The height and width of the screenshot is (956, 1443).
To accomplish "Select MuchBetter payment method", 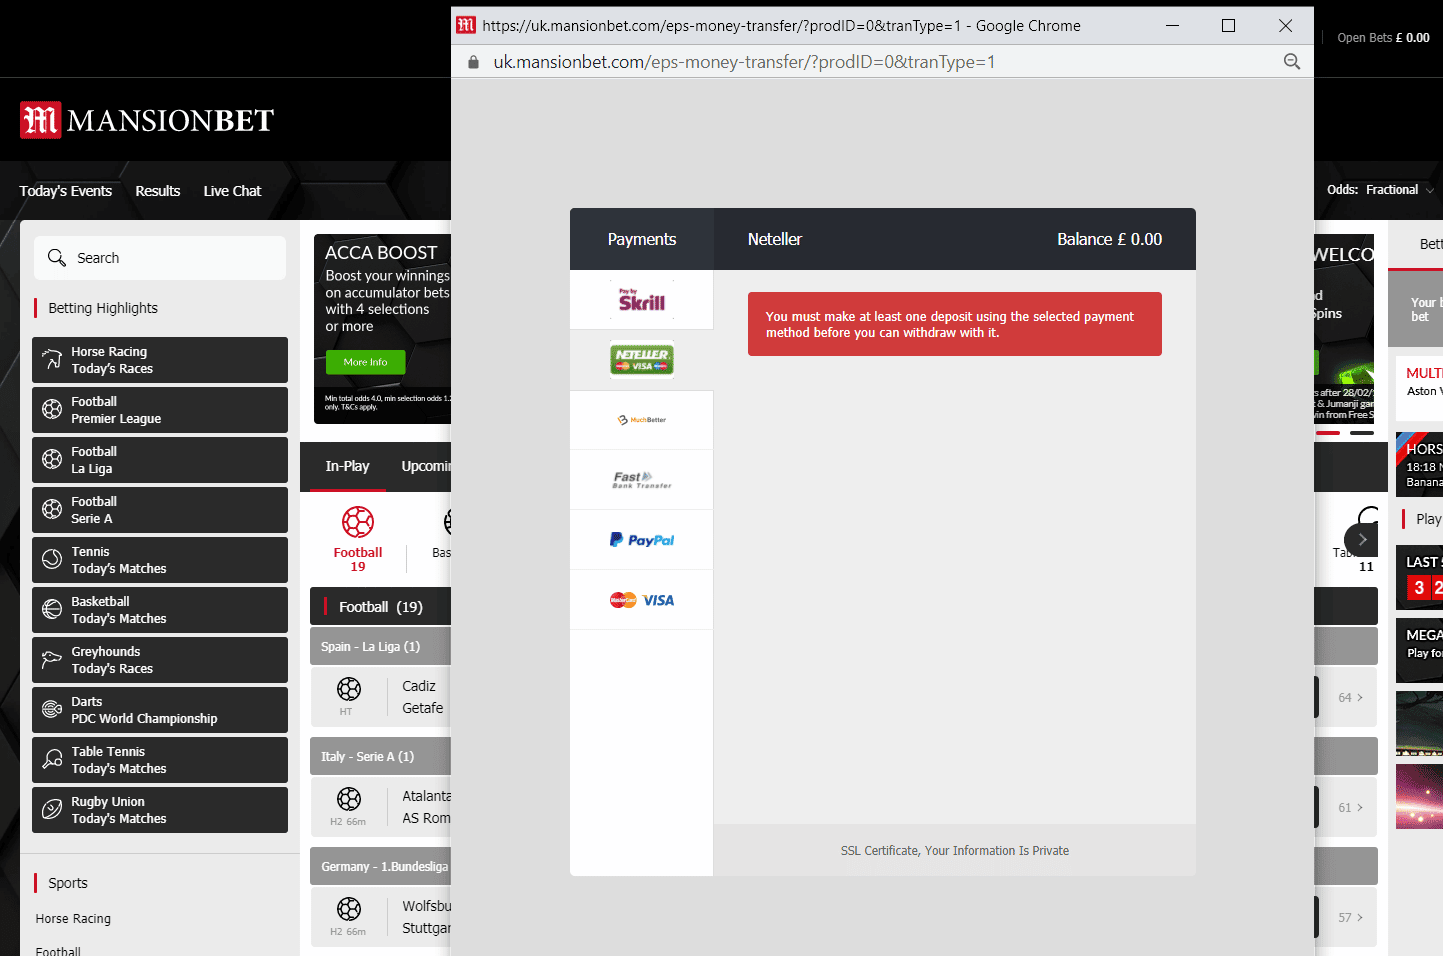I will [641, 420].
